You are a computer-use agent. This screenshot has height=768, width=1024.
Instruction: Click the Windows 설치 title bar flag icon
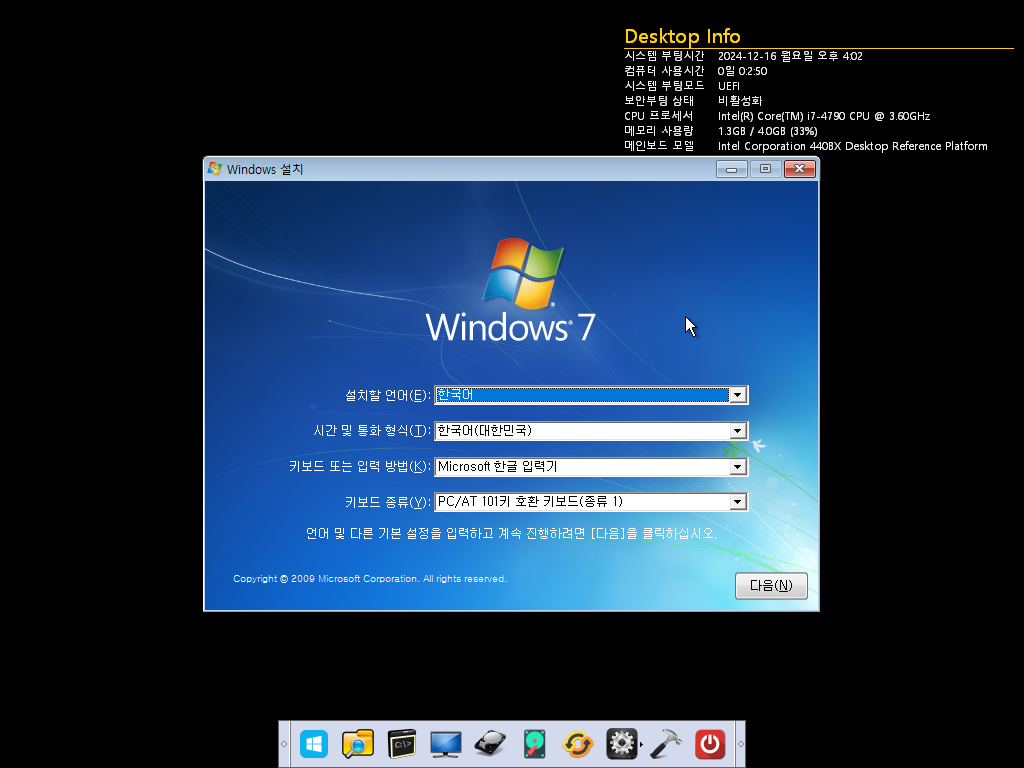point(215,169)
